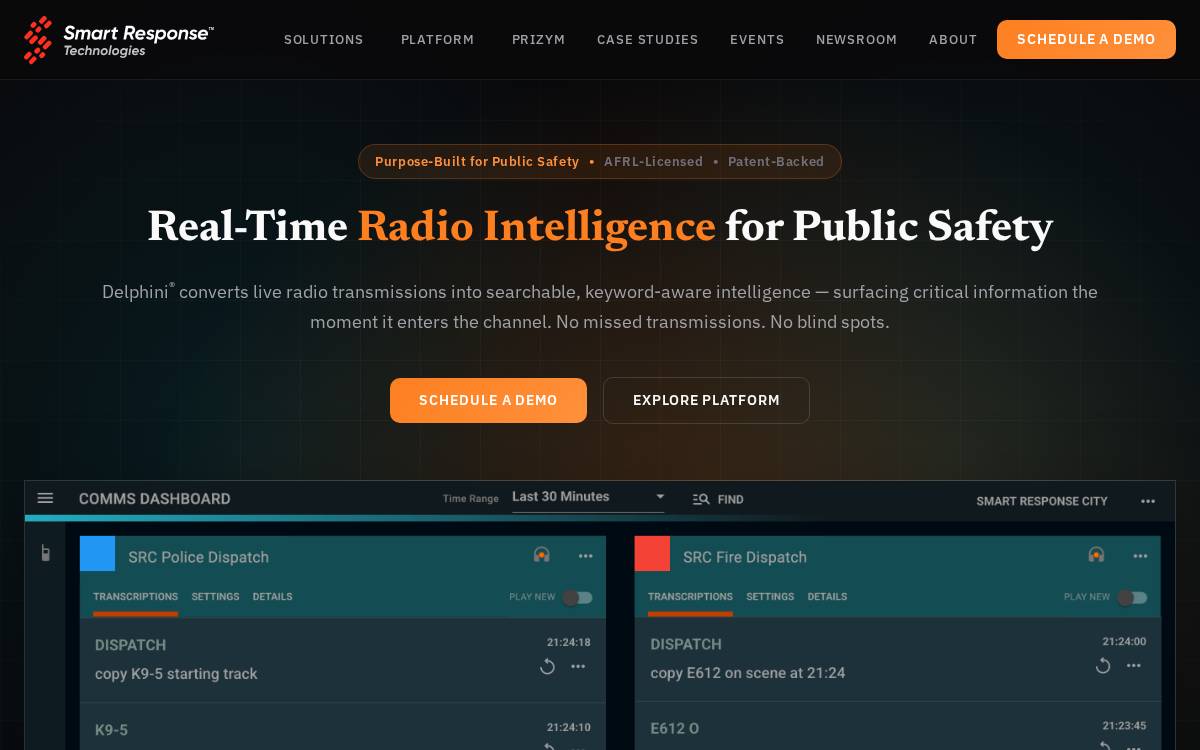The width and height of the screenshot is (1200, 750).
Task: Open Smart Response City more options
Action: point(1148,501)
